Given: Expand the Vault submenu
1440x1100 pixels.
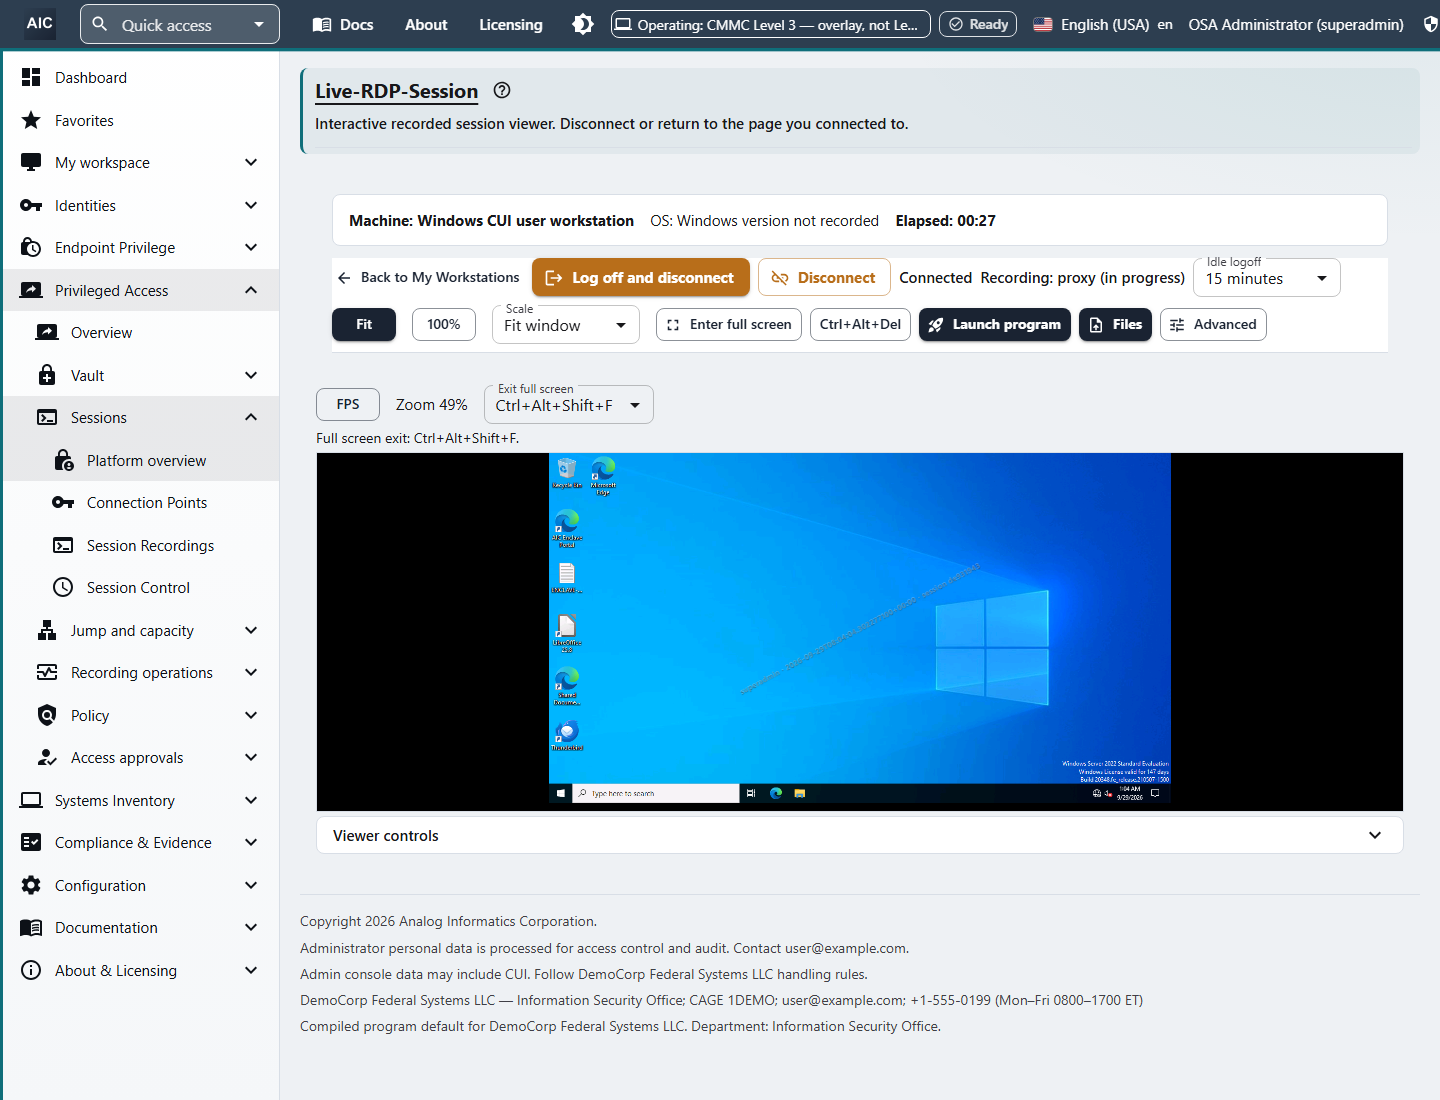Looking at the screenshot, I should tap(141, 375).
